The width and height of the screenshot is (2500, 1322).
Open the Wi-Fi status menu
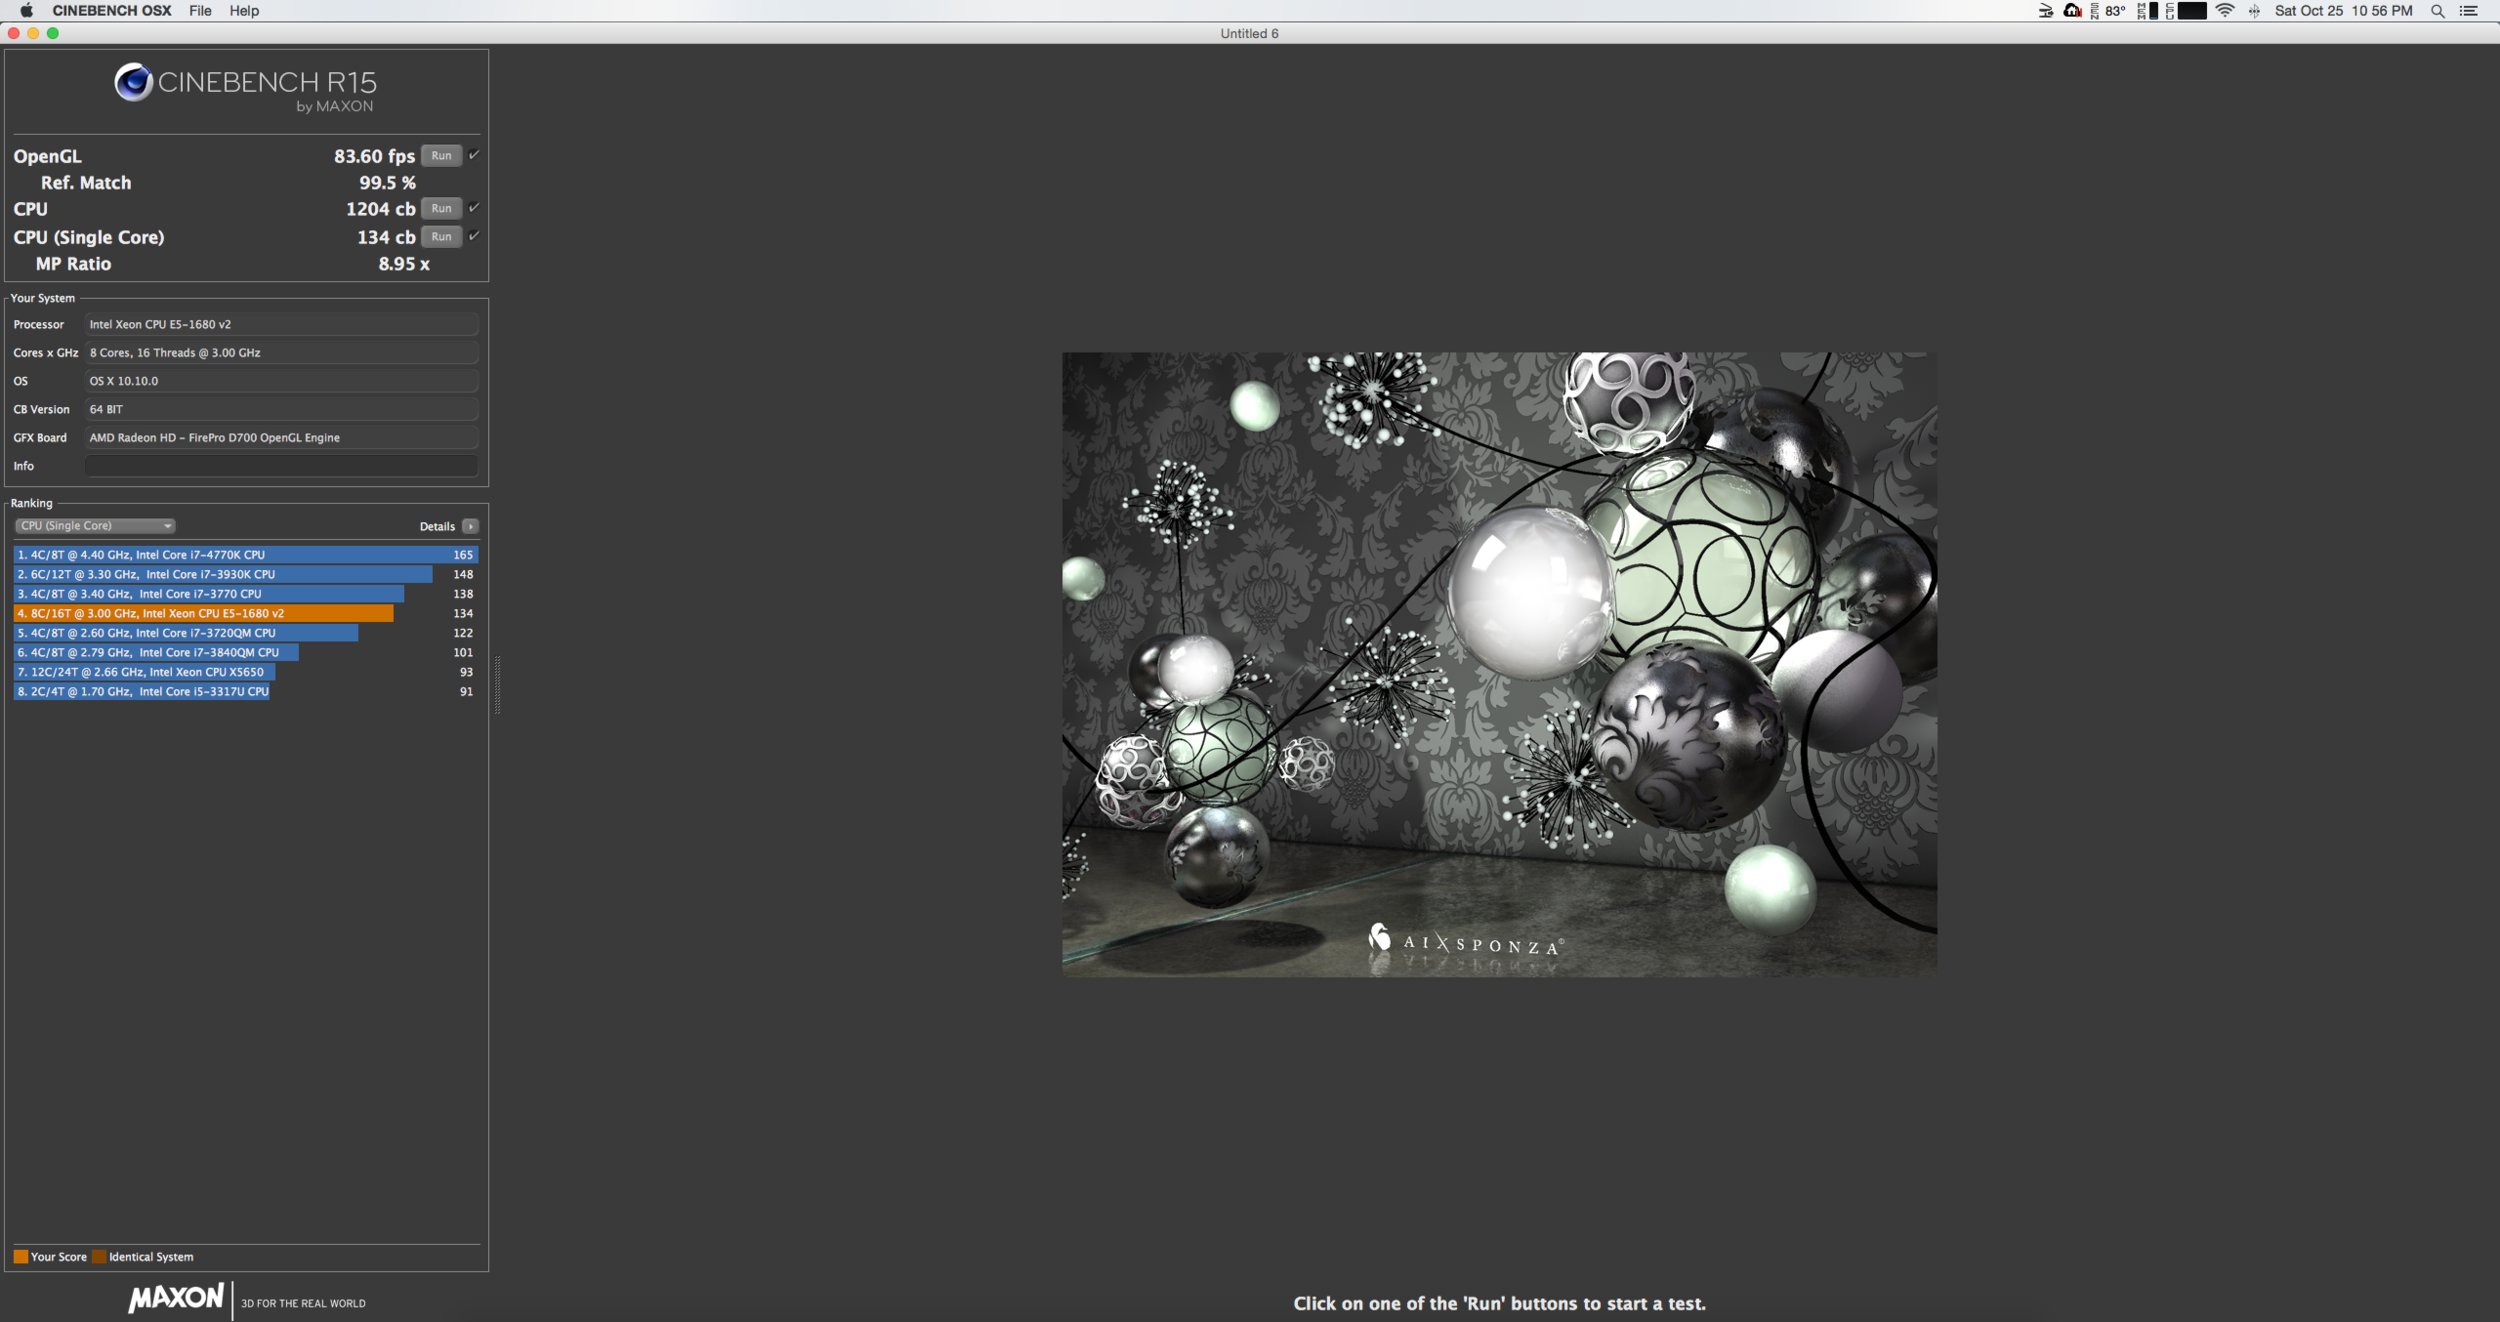pyautogui.click(x=2224, y=11)
